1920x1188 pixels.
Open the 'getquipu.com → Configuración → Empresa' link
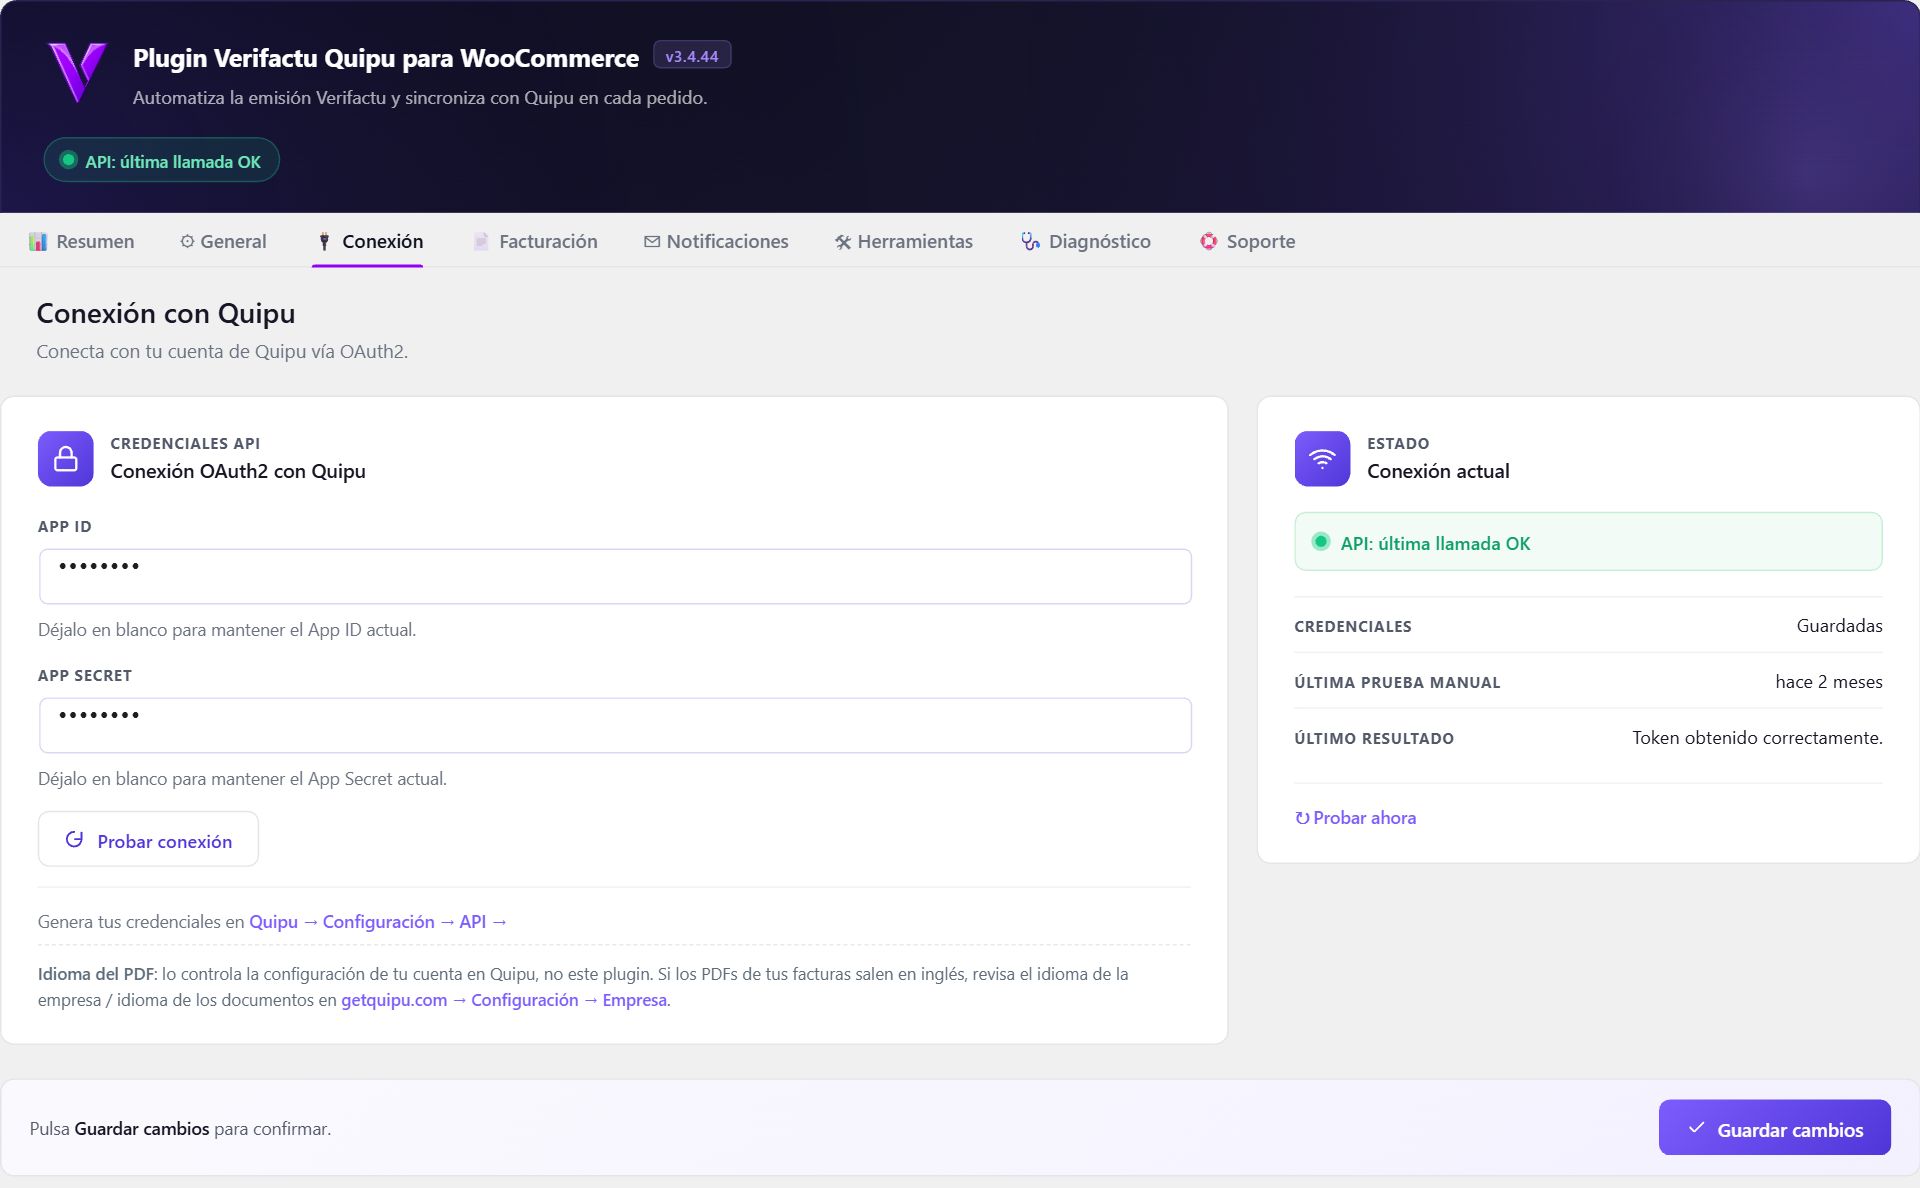(x=504, y=1000)
